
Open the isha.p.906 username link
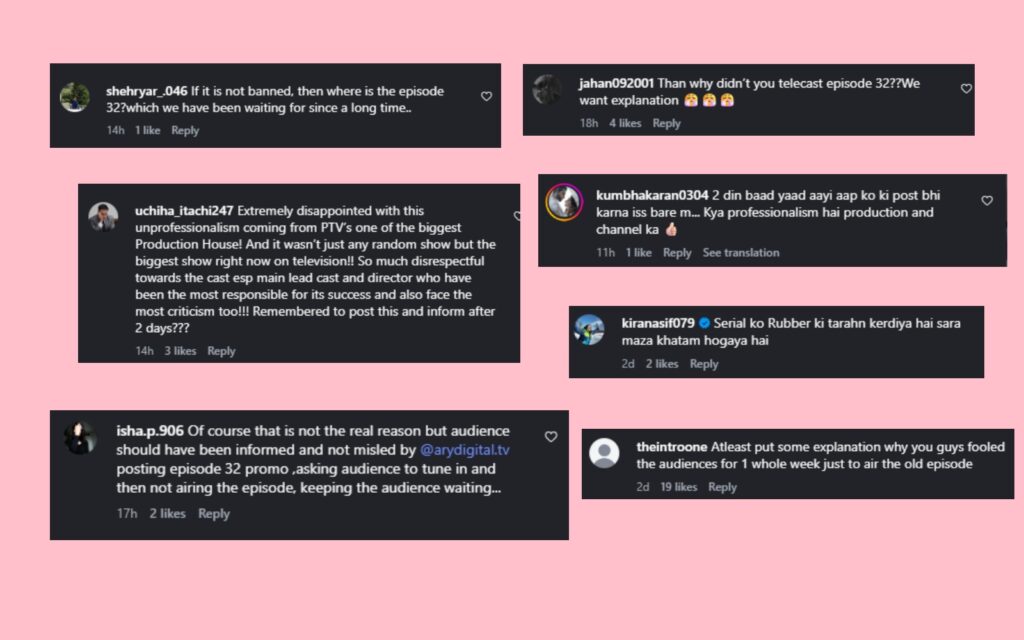click(150, 431)
